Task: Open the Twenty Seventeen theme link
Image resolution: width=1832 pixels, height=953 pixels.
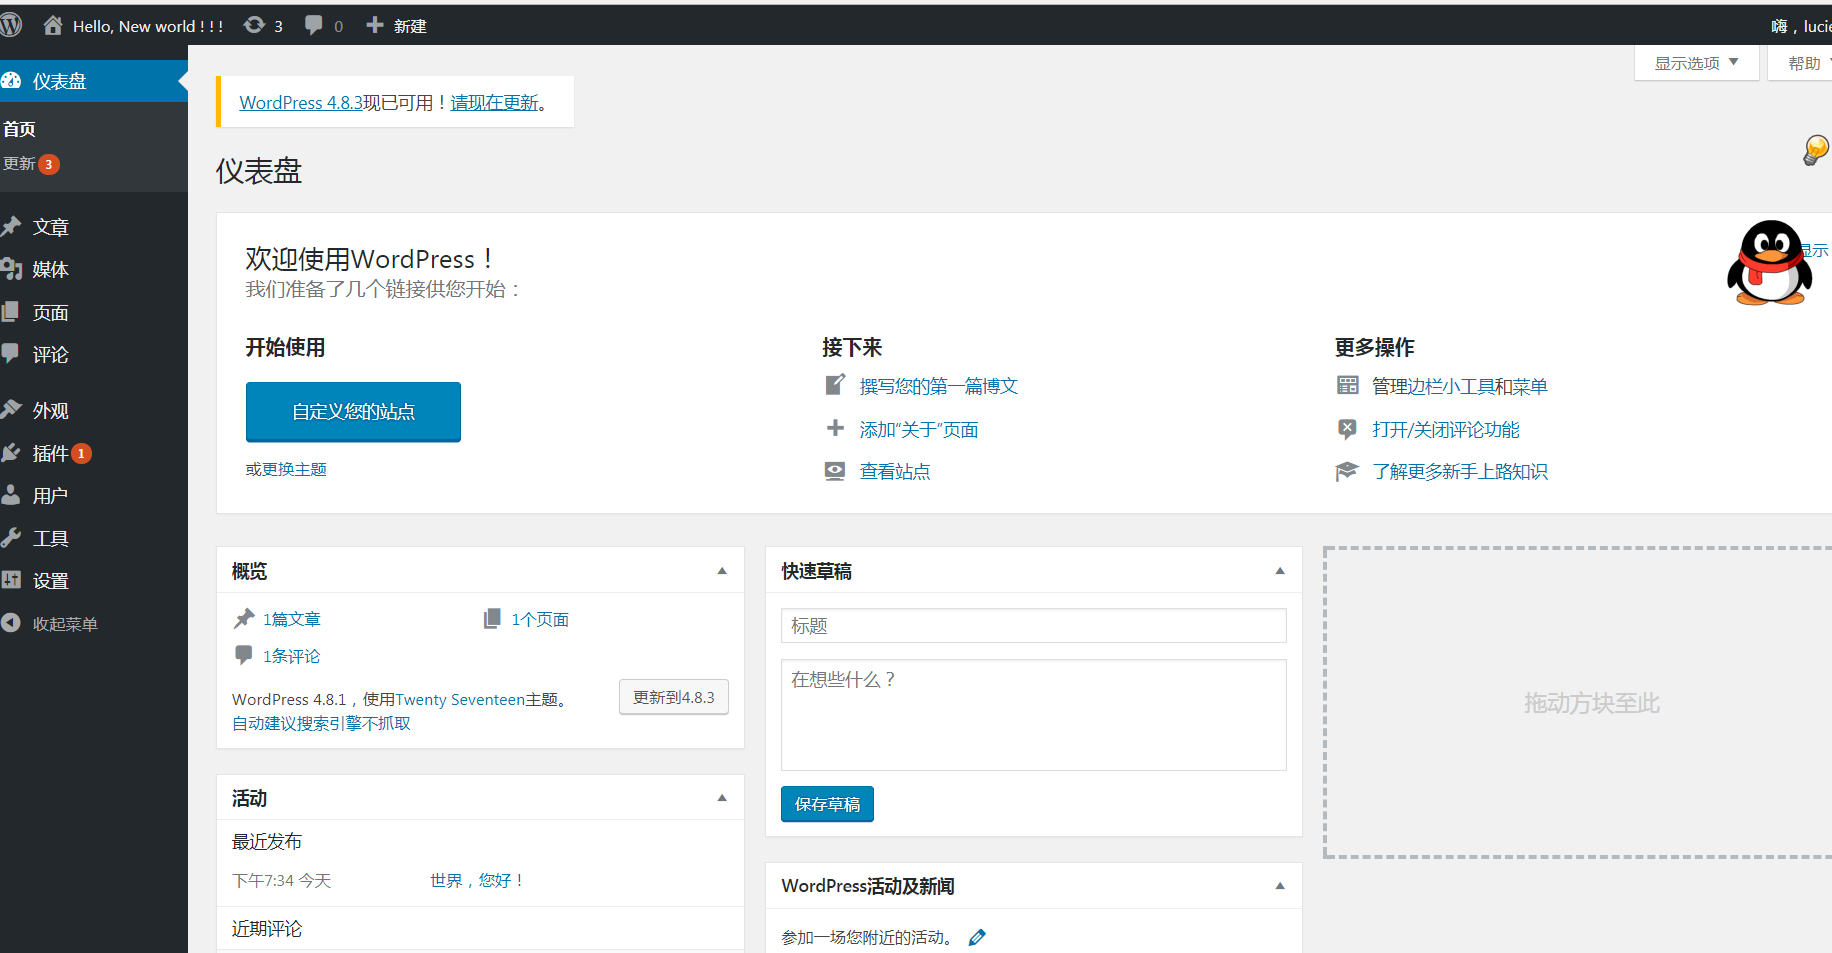Action: (x=460, y=699)
